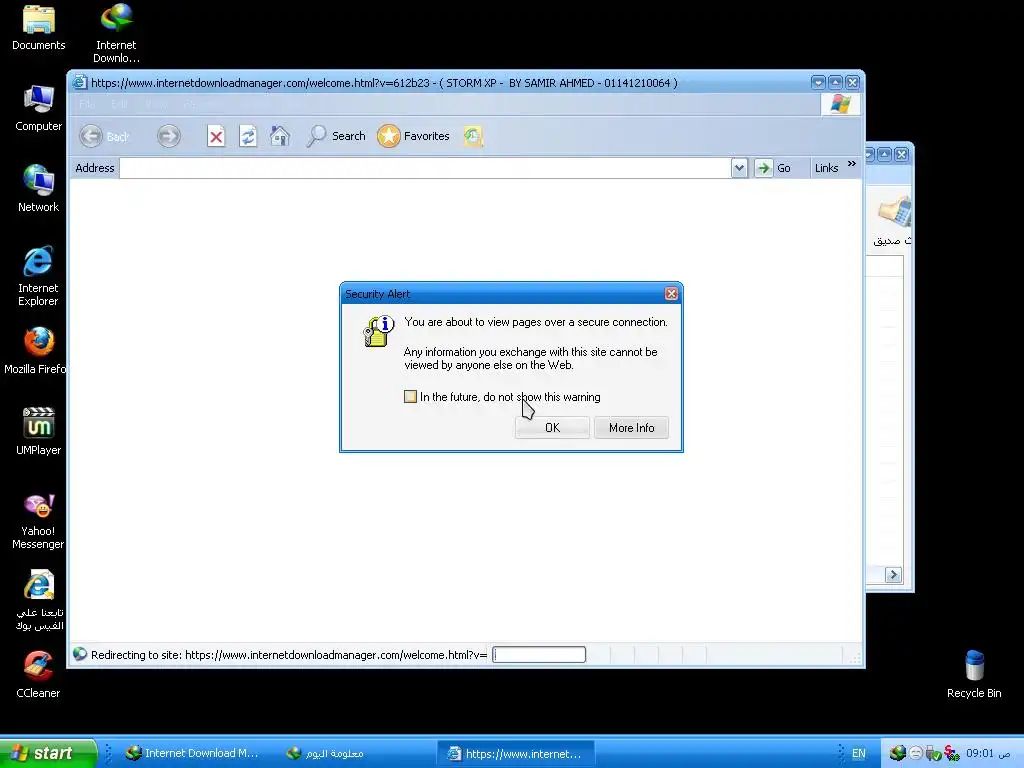Close the Security Alert dialog
The image size is (1024, 768).
(x=671, y=294)
